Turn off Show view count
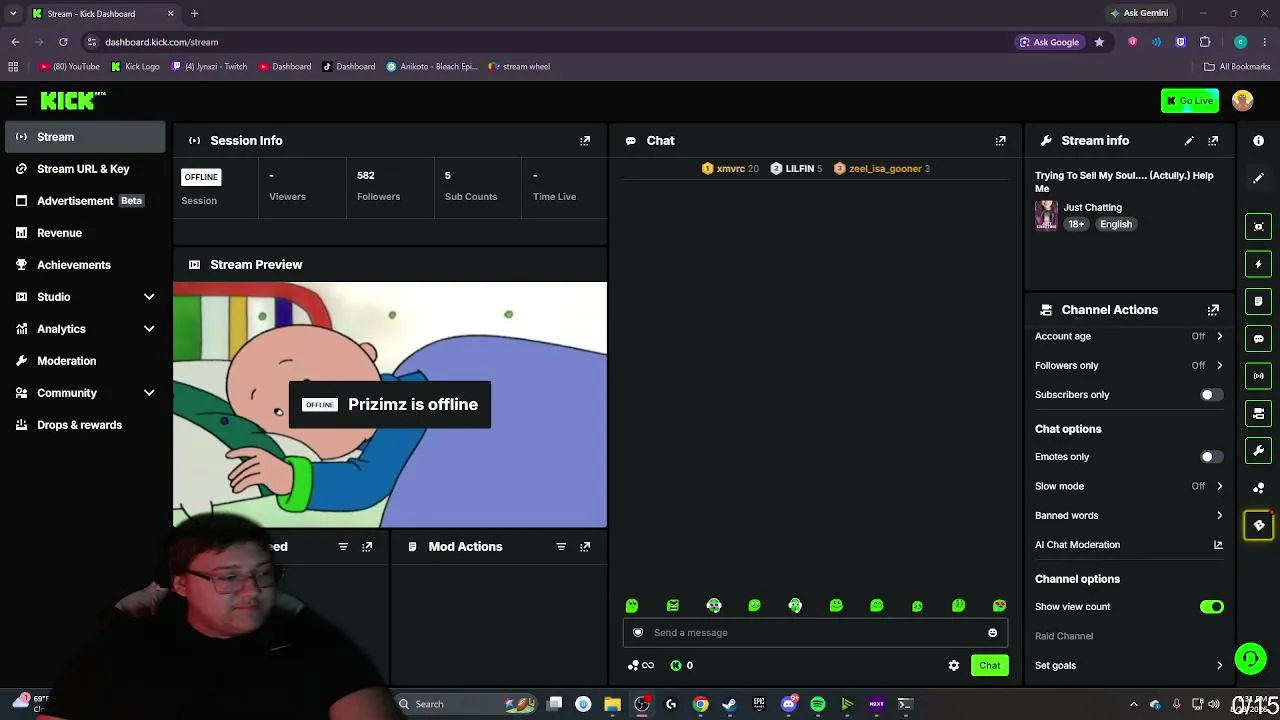 (1211, 607)
